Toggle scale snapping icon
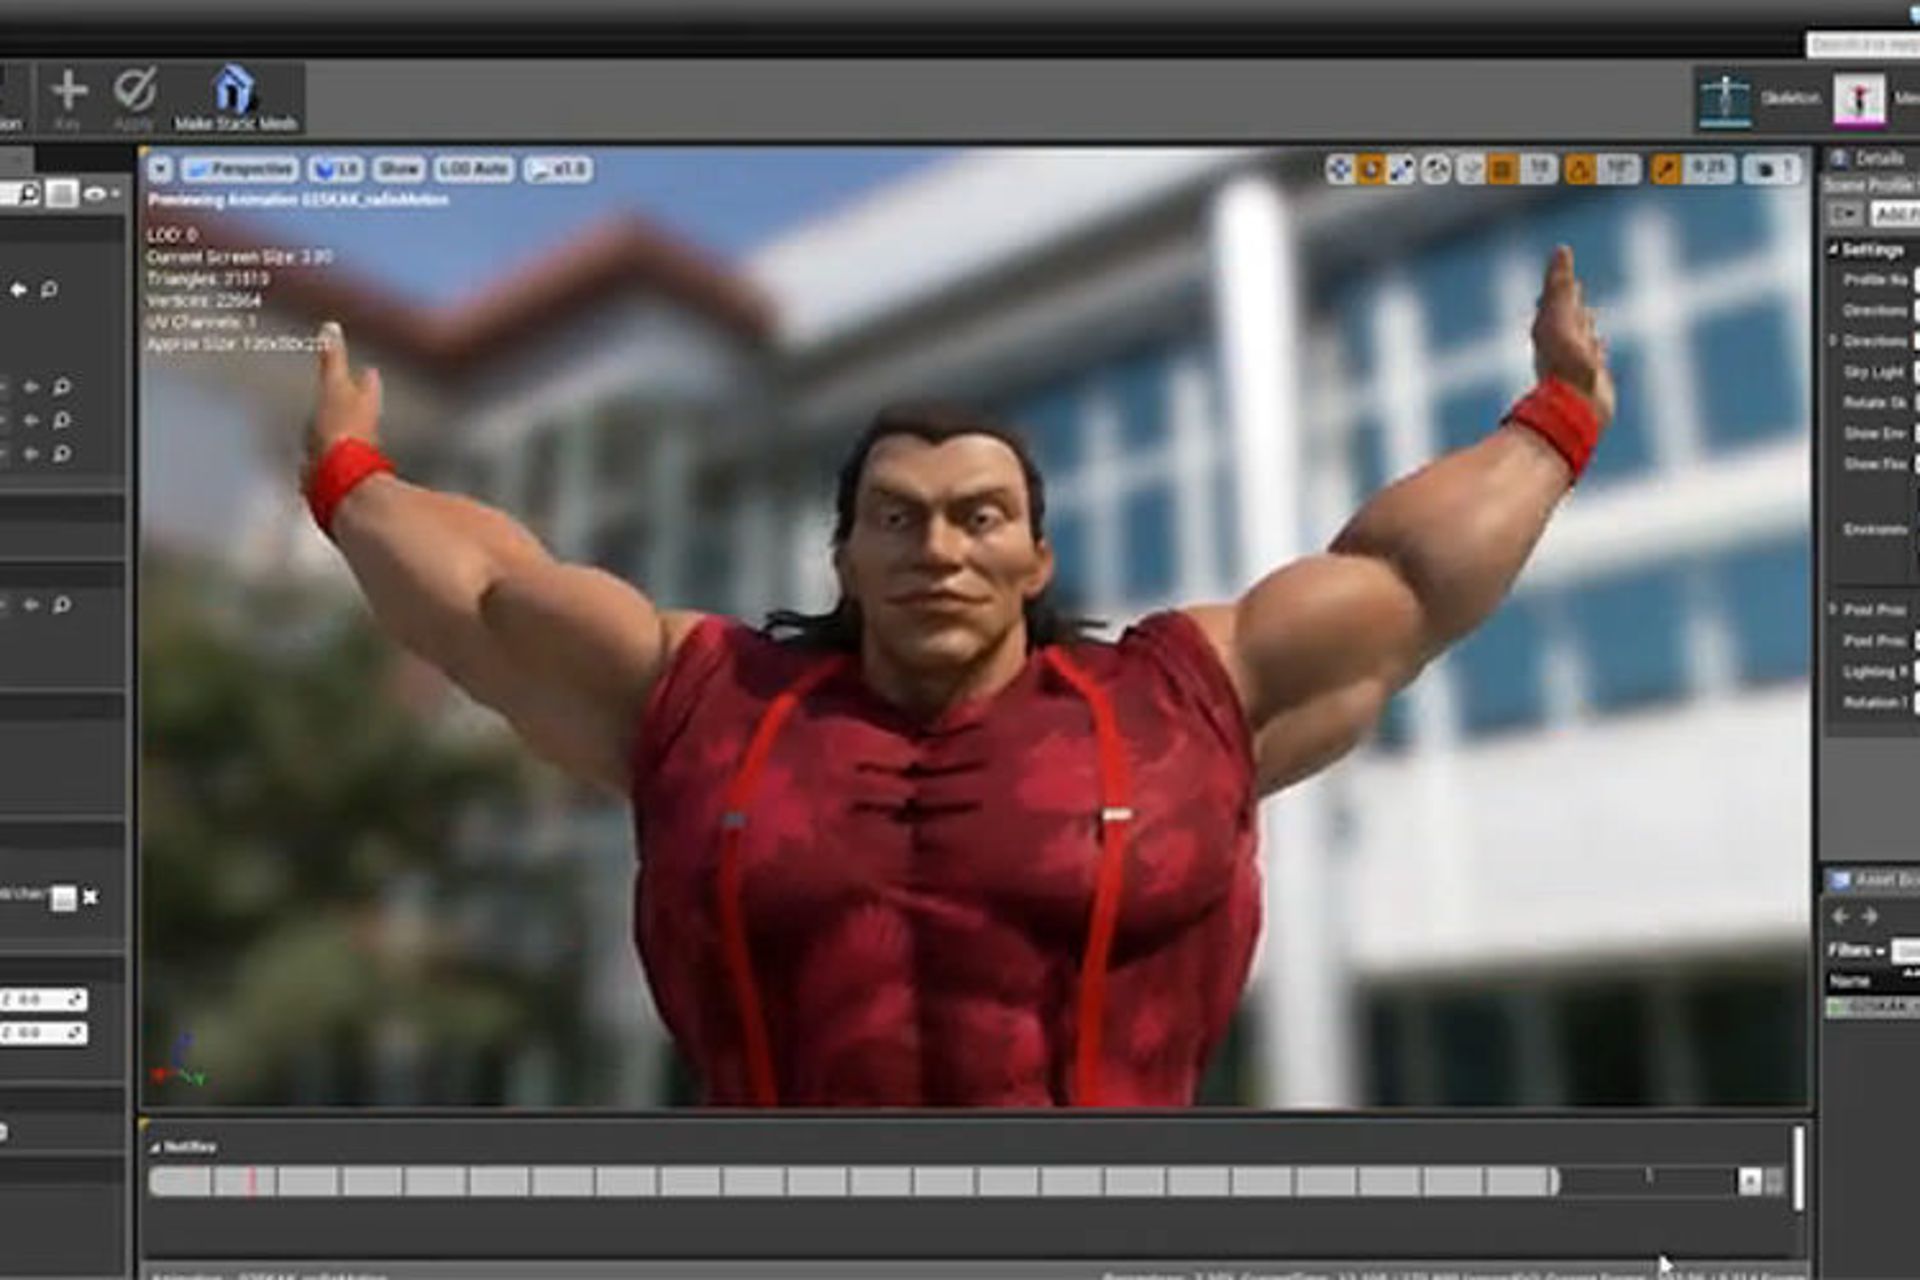This screenshot has width=1920, height=1280. pos(1665,169)
